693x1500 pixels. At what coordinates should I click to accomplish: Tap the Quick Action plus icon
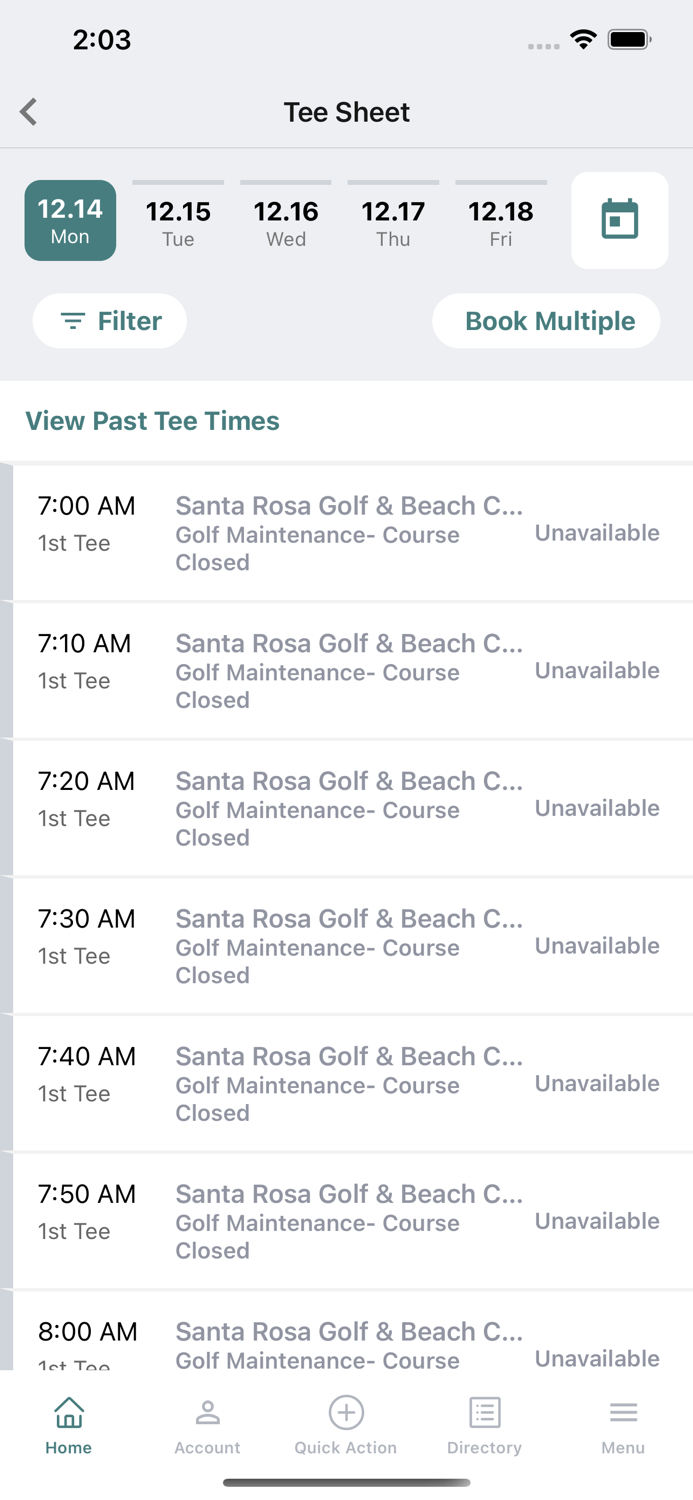pyautogui.click(x=346, y=1412)
